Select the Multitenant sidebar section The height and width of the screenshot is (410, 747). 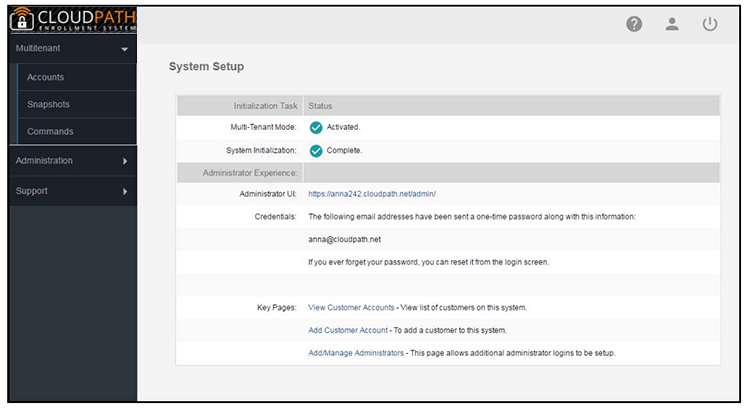[73, 49]
